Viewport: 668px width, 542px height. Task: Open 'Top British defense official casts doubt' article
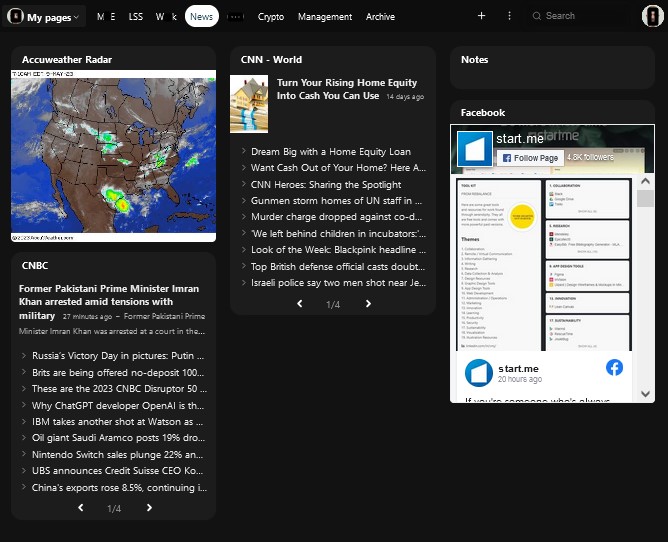coord(338,267)
